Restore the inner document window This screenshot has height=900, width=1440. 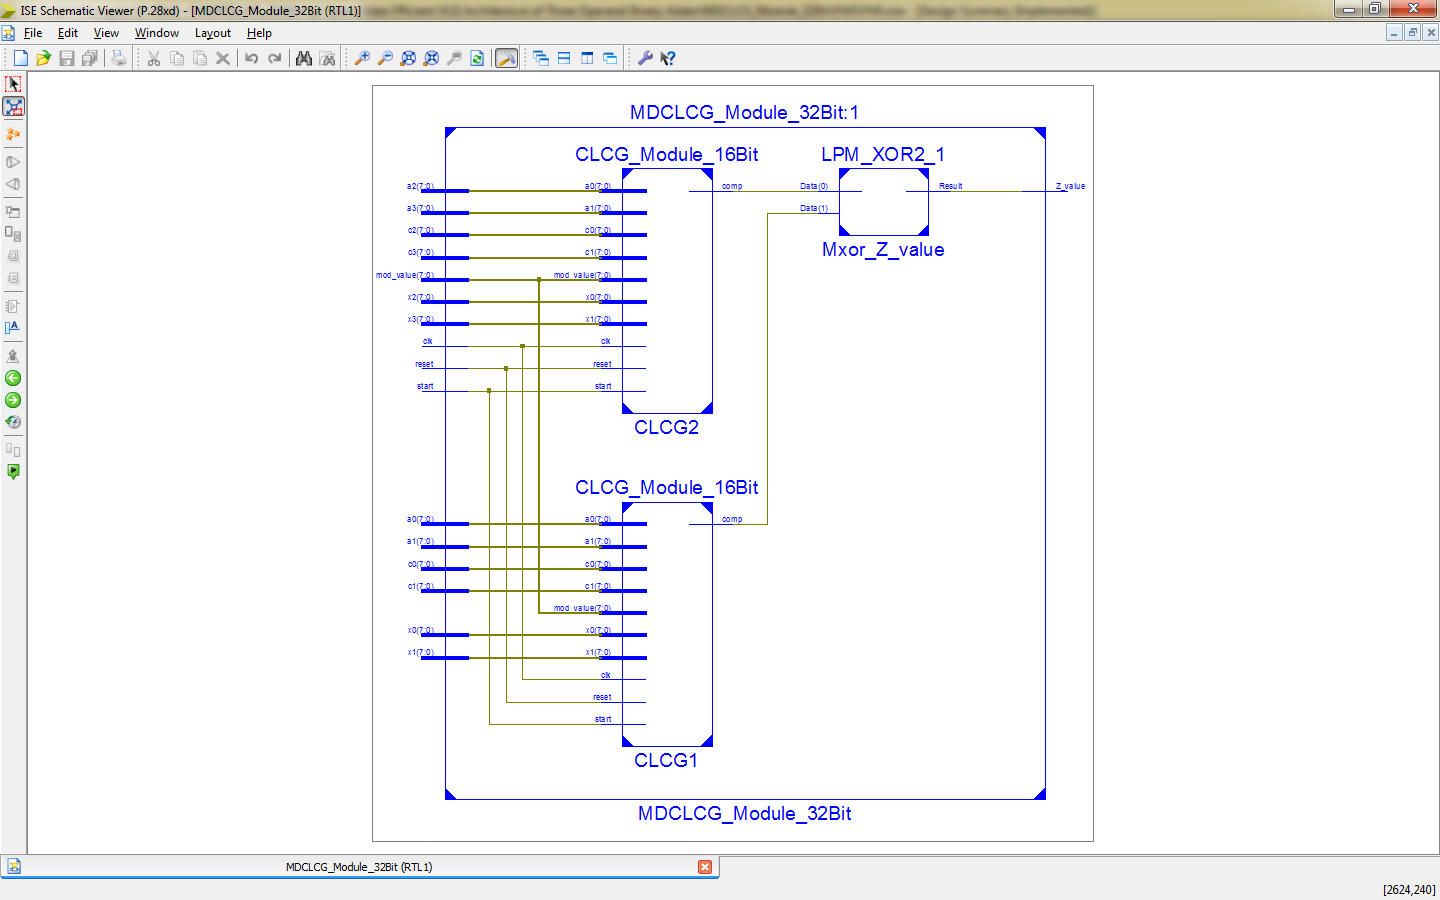(x=1412, y=33)
